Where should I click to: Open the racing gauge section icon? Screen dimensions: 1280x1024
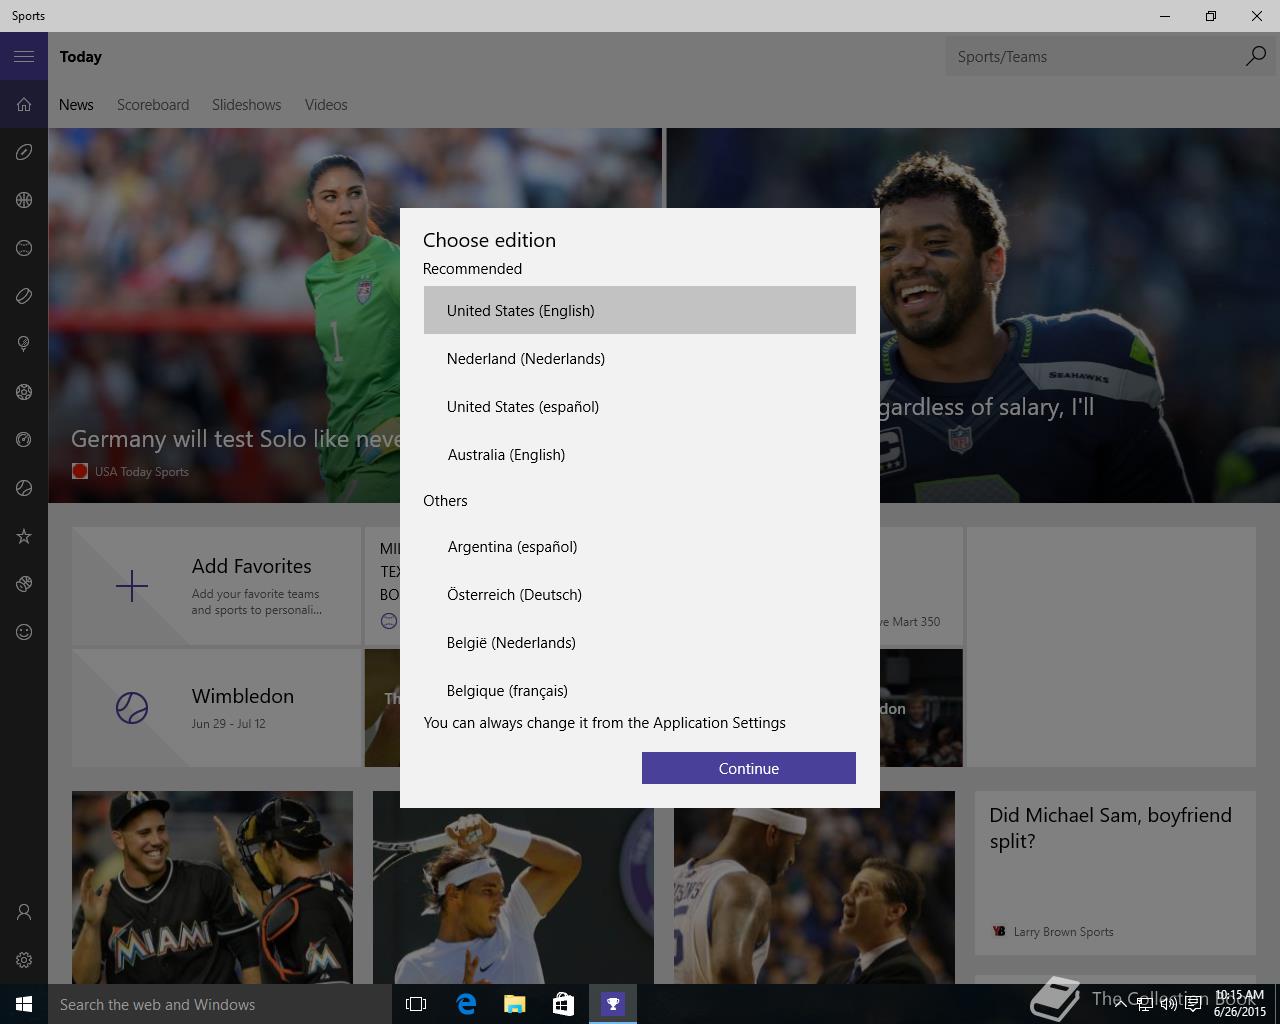(24, 440)
